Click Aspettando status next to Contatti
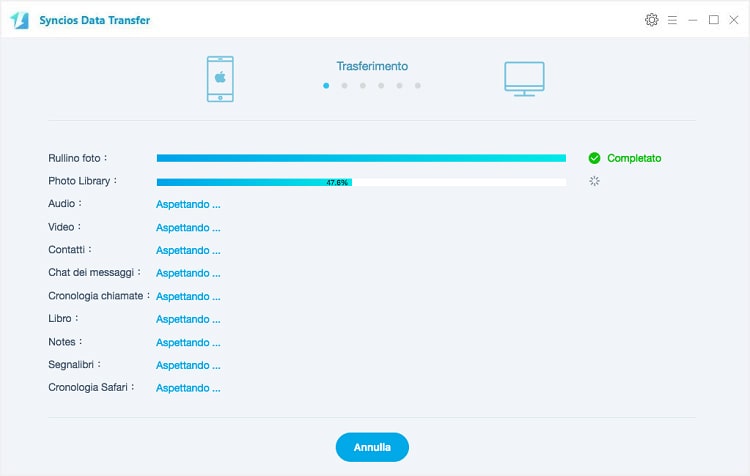The height and width of the screenshot is (476, 750). point(188,250)
